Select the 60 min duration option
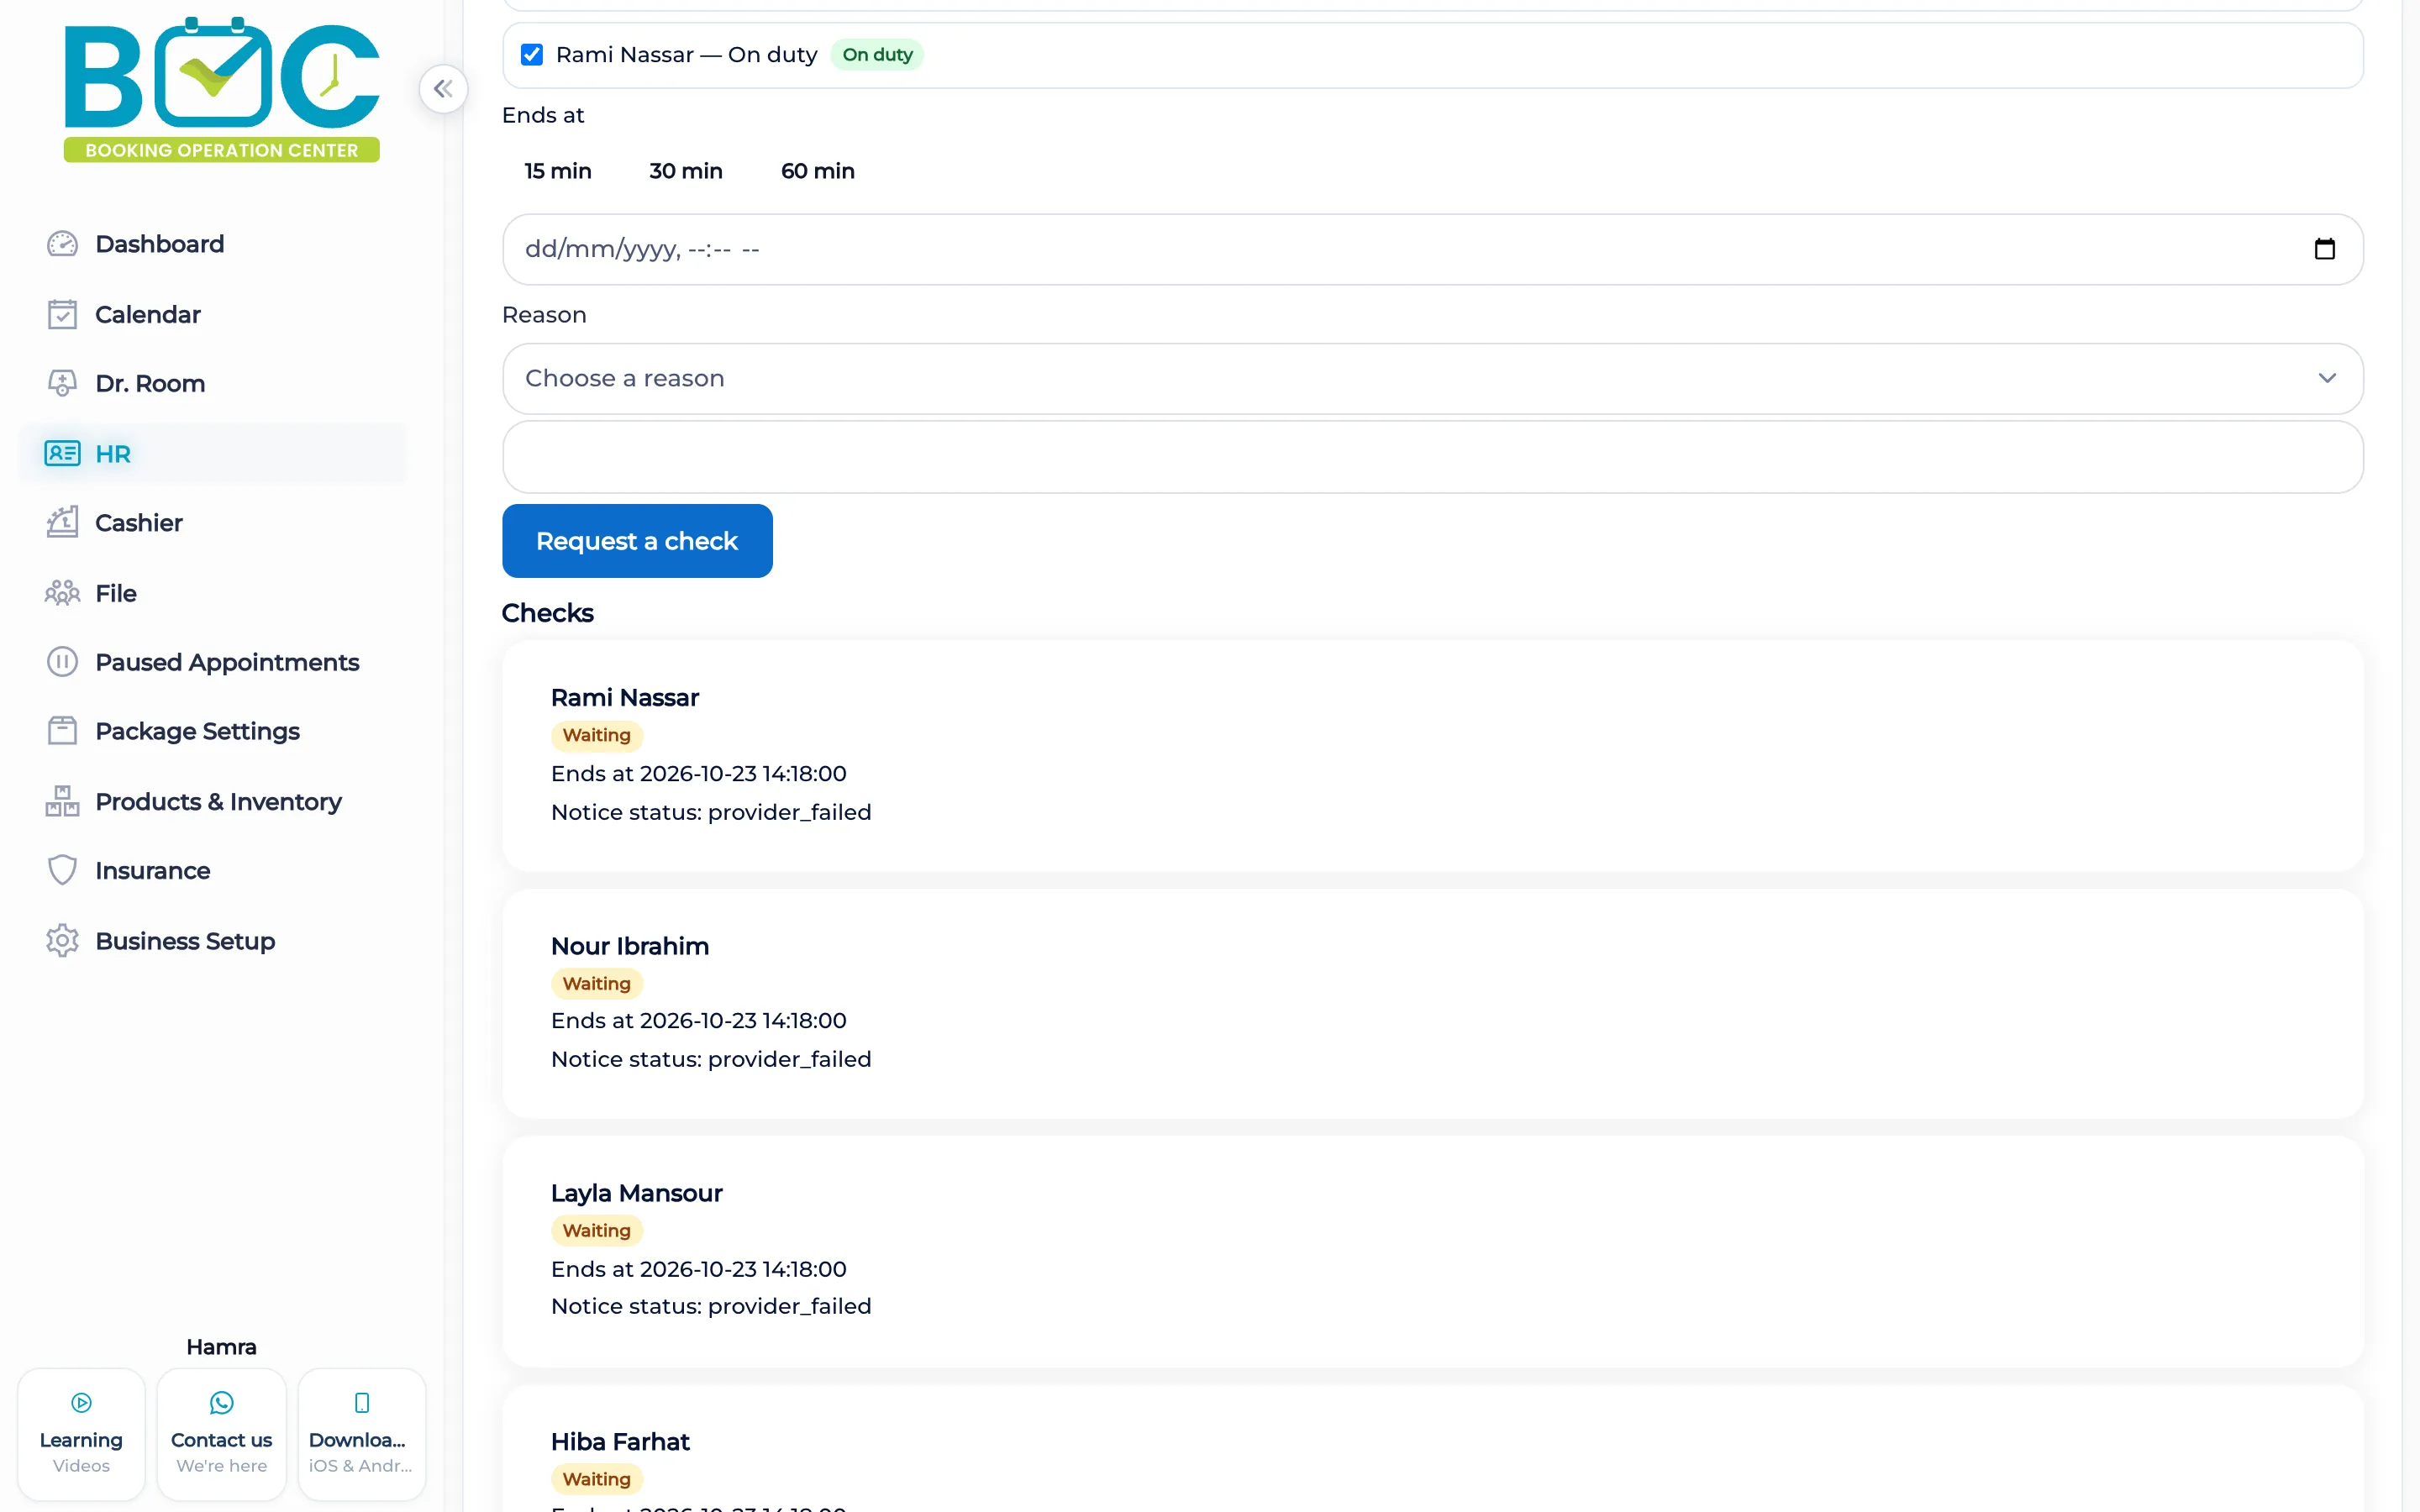This screenshot has width=2420, height=1512. click(818, 171)
